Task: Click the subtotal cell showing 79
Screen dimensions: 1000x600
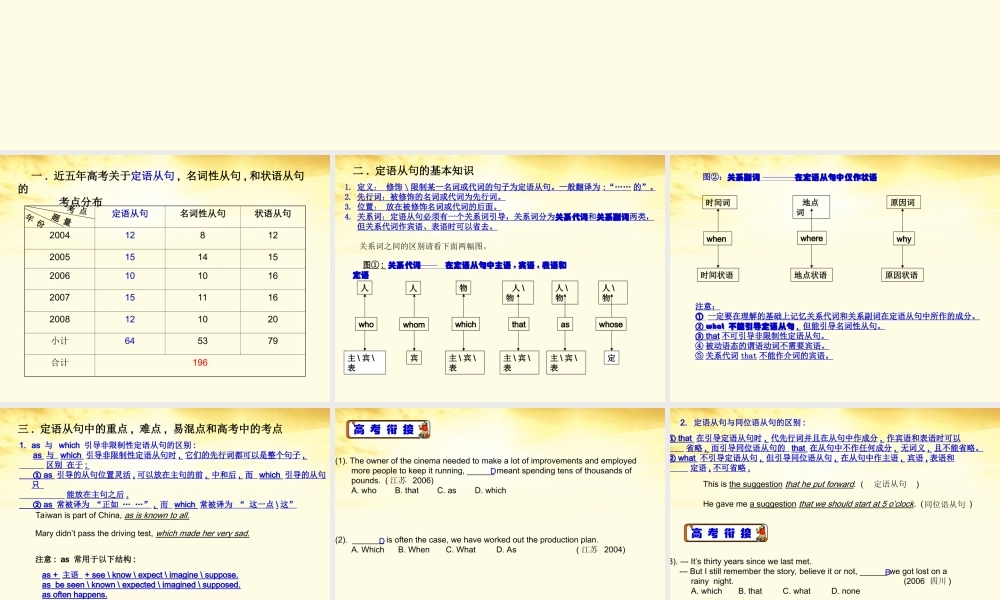Action: tap(273, 341)
